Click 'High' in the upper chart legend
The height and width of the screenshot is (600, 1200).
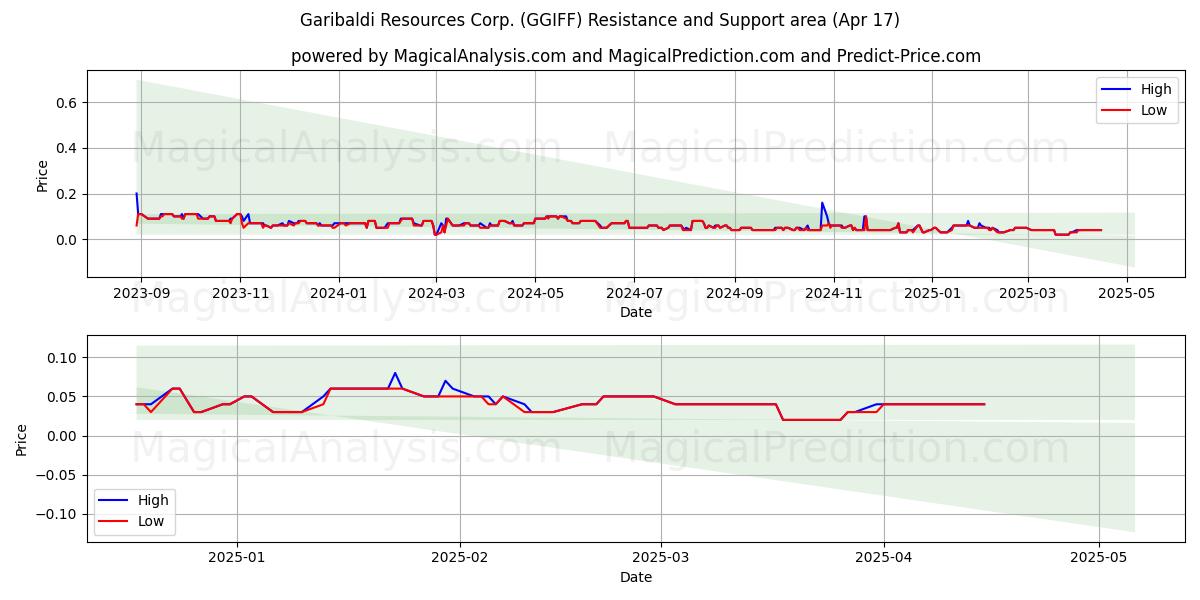click(1156, 89)
